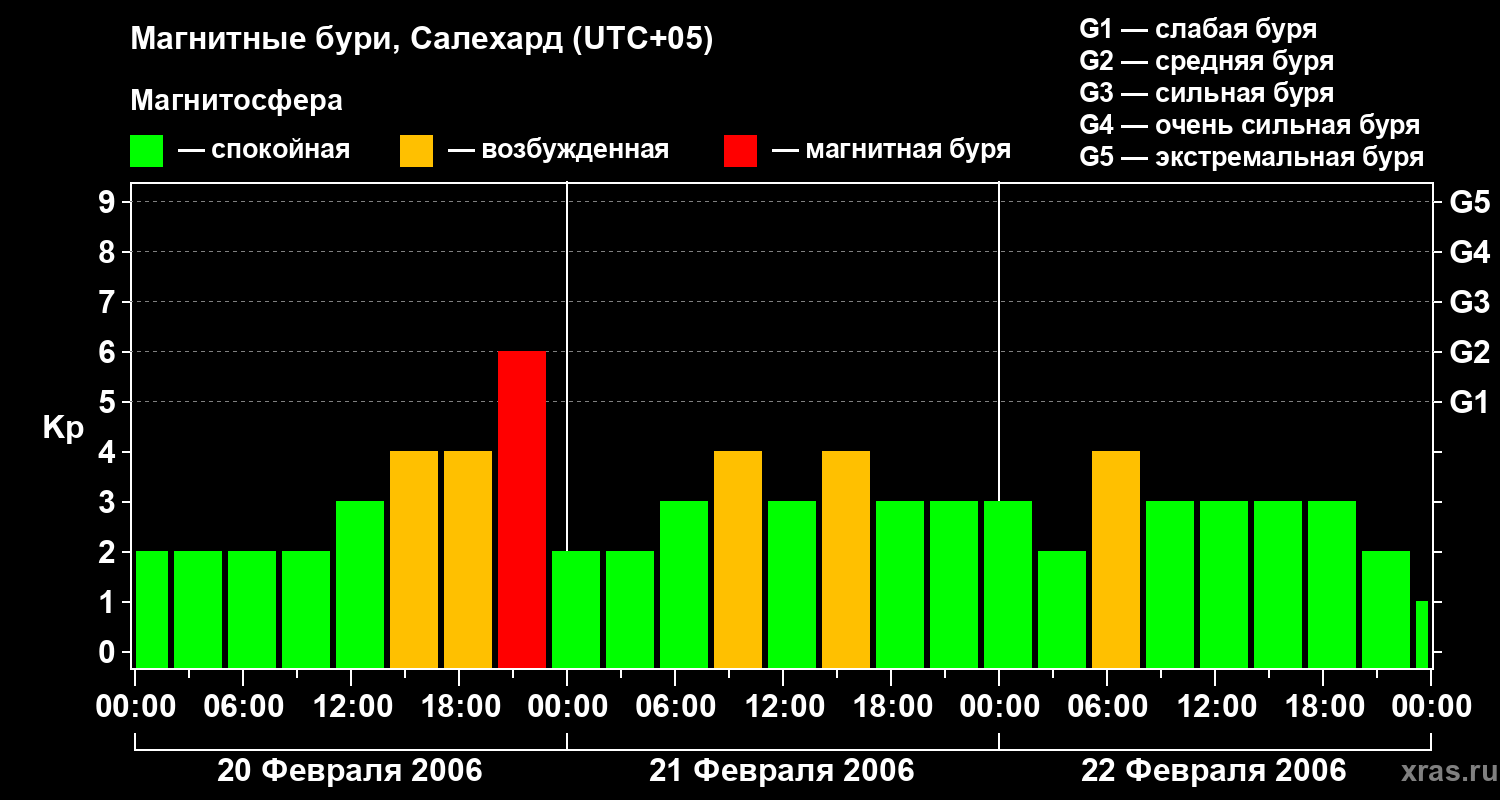Click the 'G4' label on the right axis
The height and width of the screenshot is (800, 1500).
[1470, 253]
